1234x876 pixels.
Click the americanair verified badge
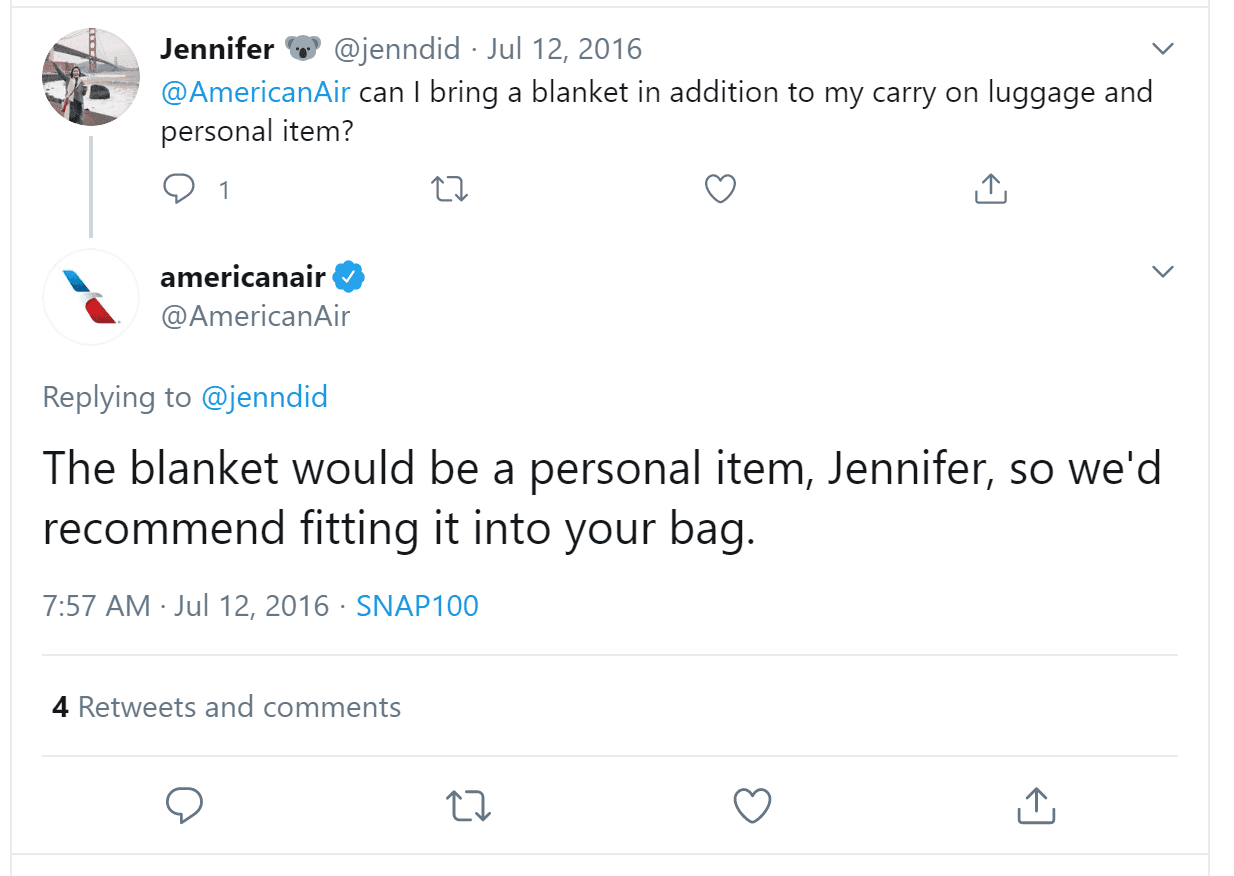click(349, 276)
